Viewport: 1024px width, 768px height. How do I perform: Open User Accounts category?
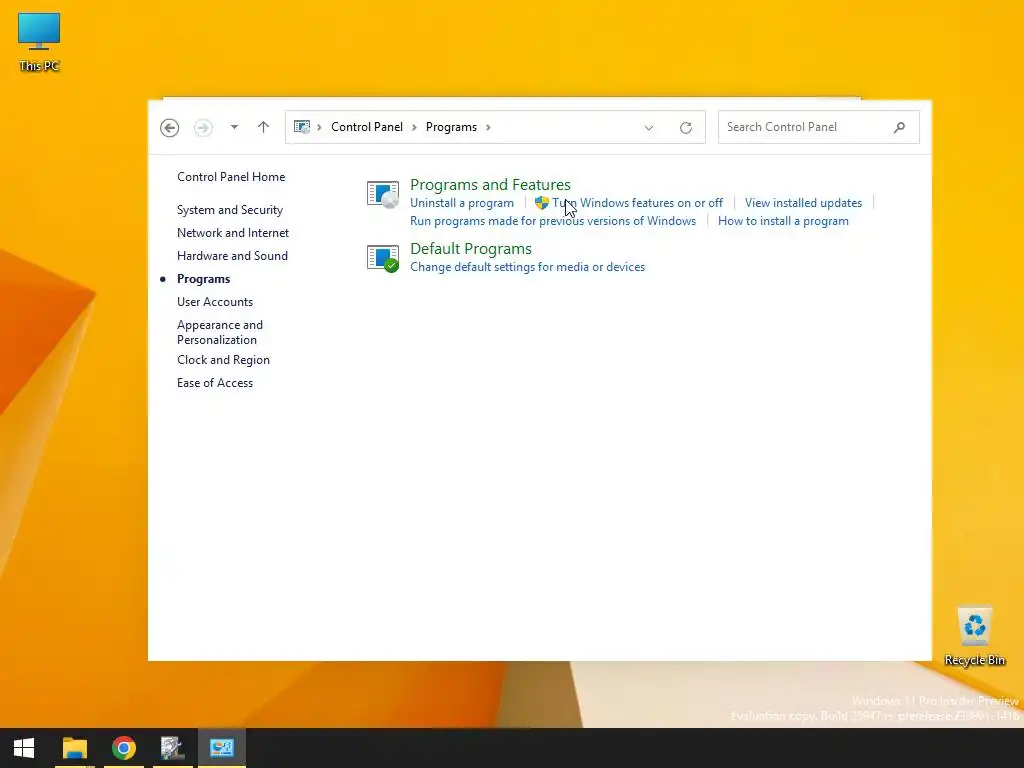click(215, 302)
